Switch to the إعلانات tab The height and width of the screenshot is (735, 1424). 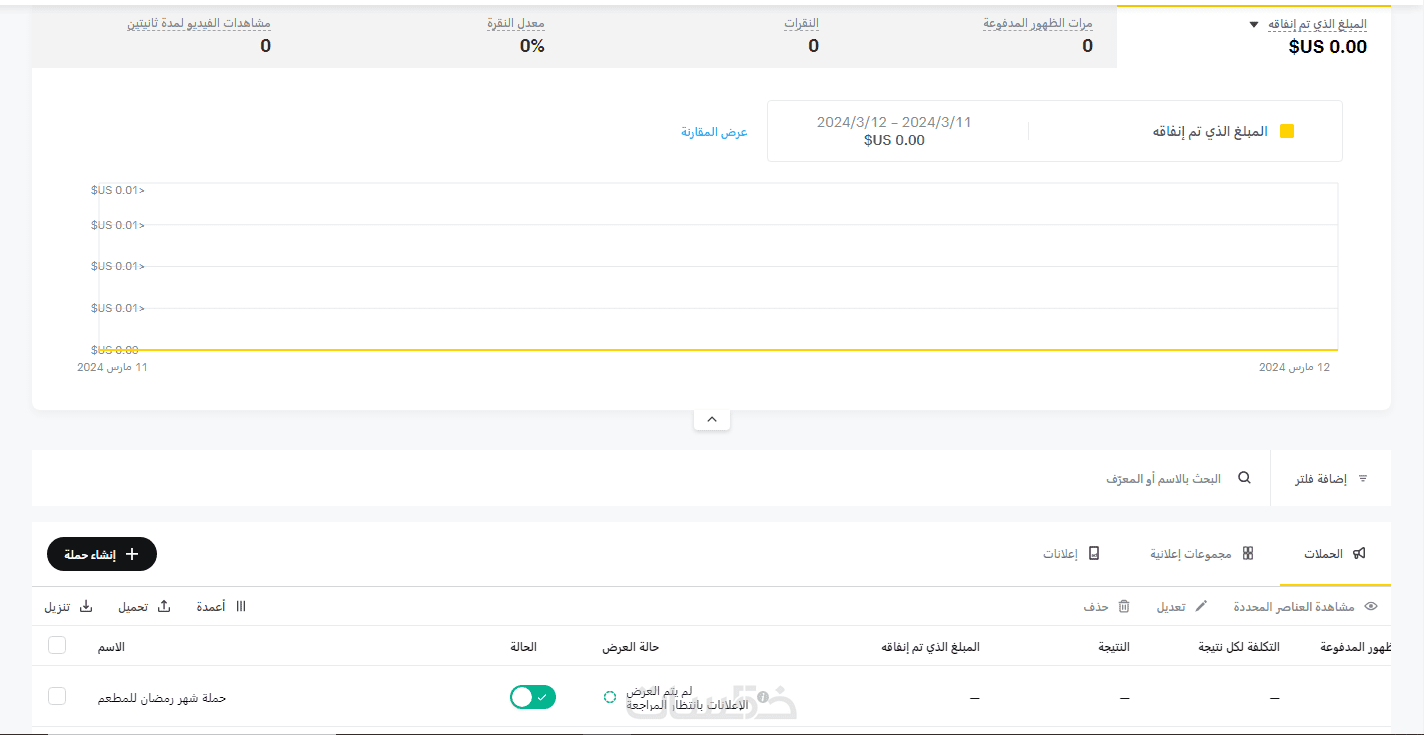point(1071,553)
